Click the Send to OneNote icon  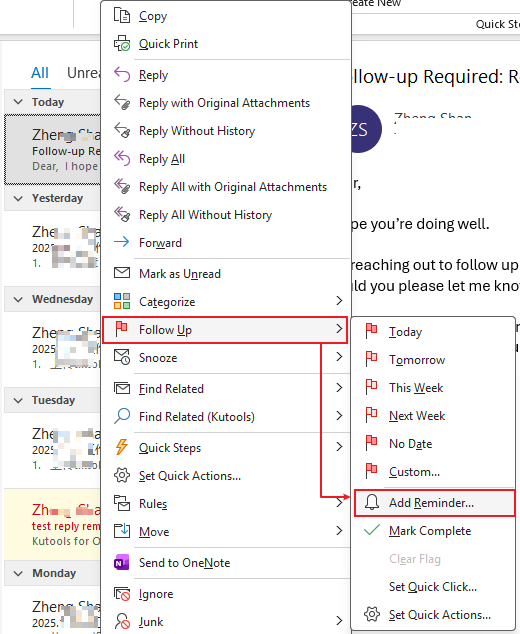[122, 562]
